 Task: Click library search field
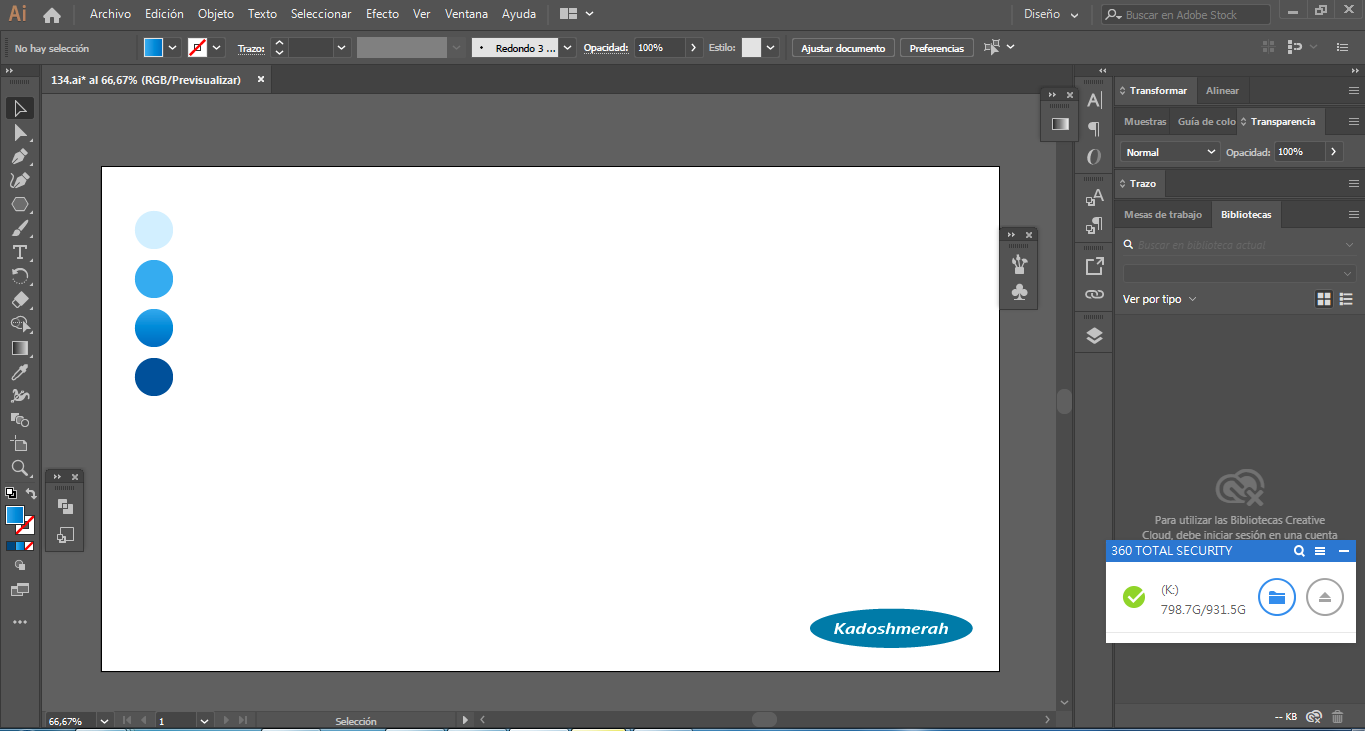[x=1239, y=245]
